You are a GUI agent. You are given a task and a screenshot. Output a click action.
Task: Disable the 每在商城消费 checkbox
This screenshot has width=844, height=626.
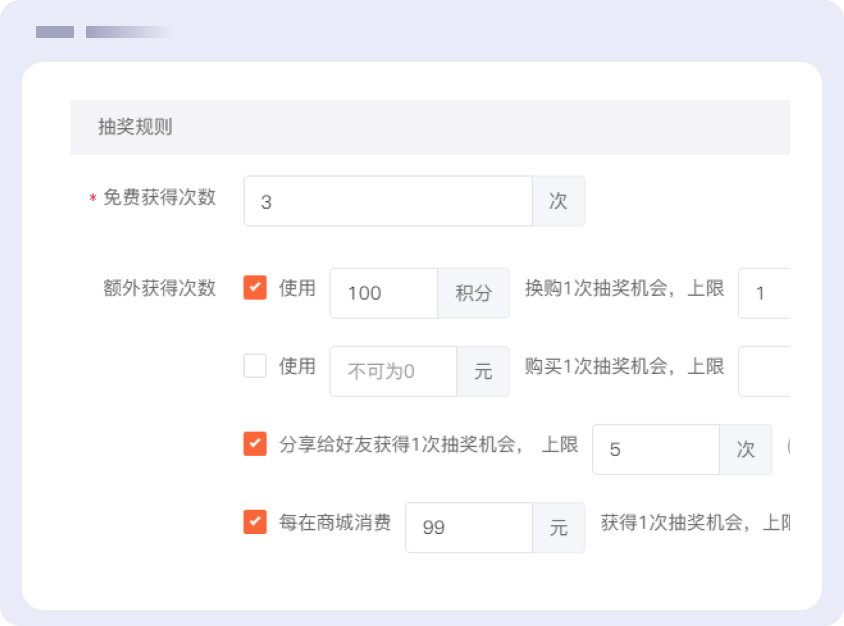(x=255, y=522)
